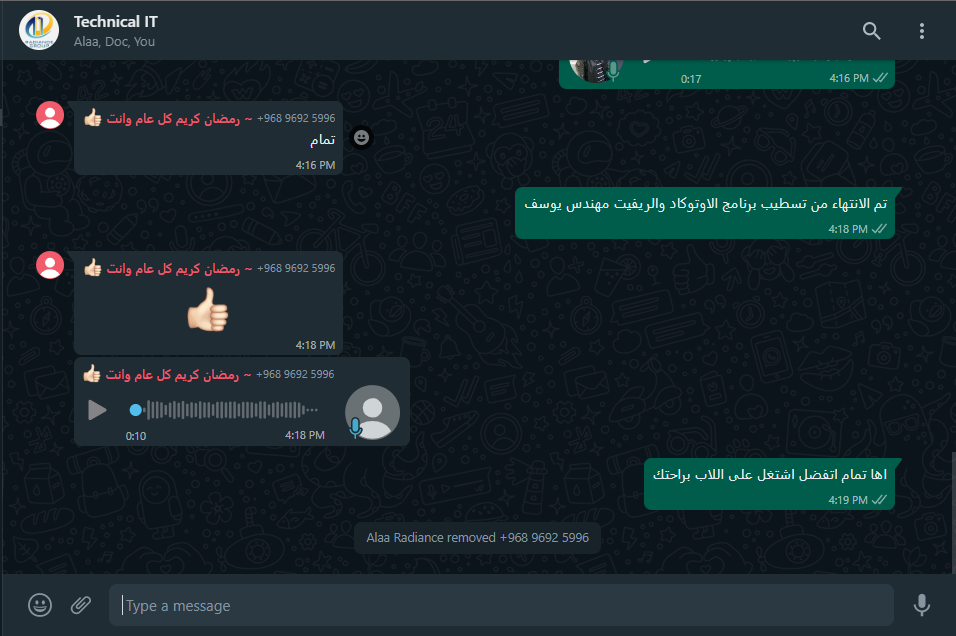Image resolution: width=956 pixels, height=636 pixels.
Task: Click the microphone voice record icon
Action: 921,605
